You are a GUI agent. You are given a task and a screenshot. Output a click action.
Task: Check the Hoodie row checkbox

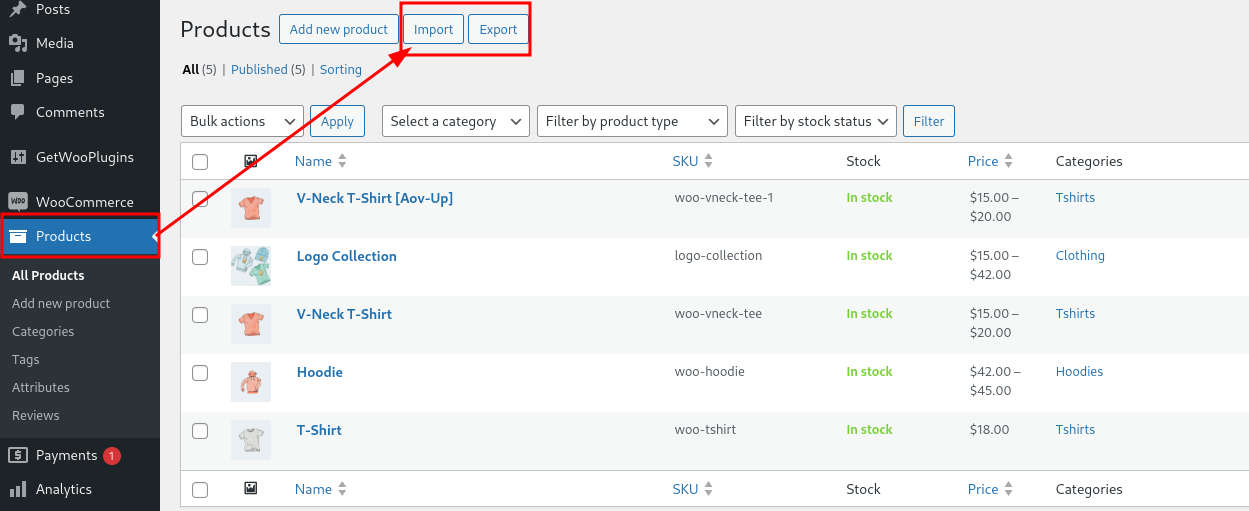click(x=200, y=373)
